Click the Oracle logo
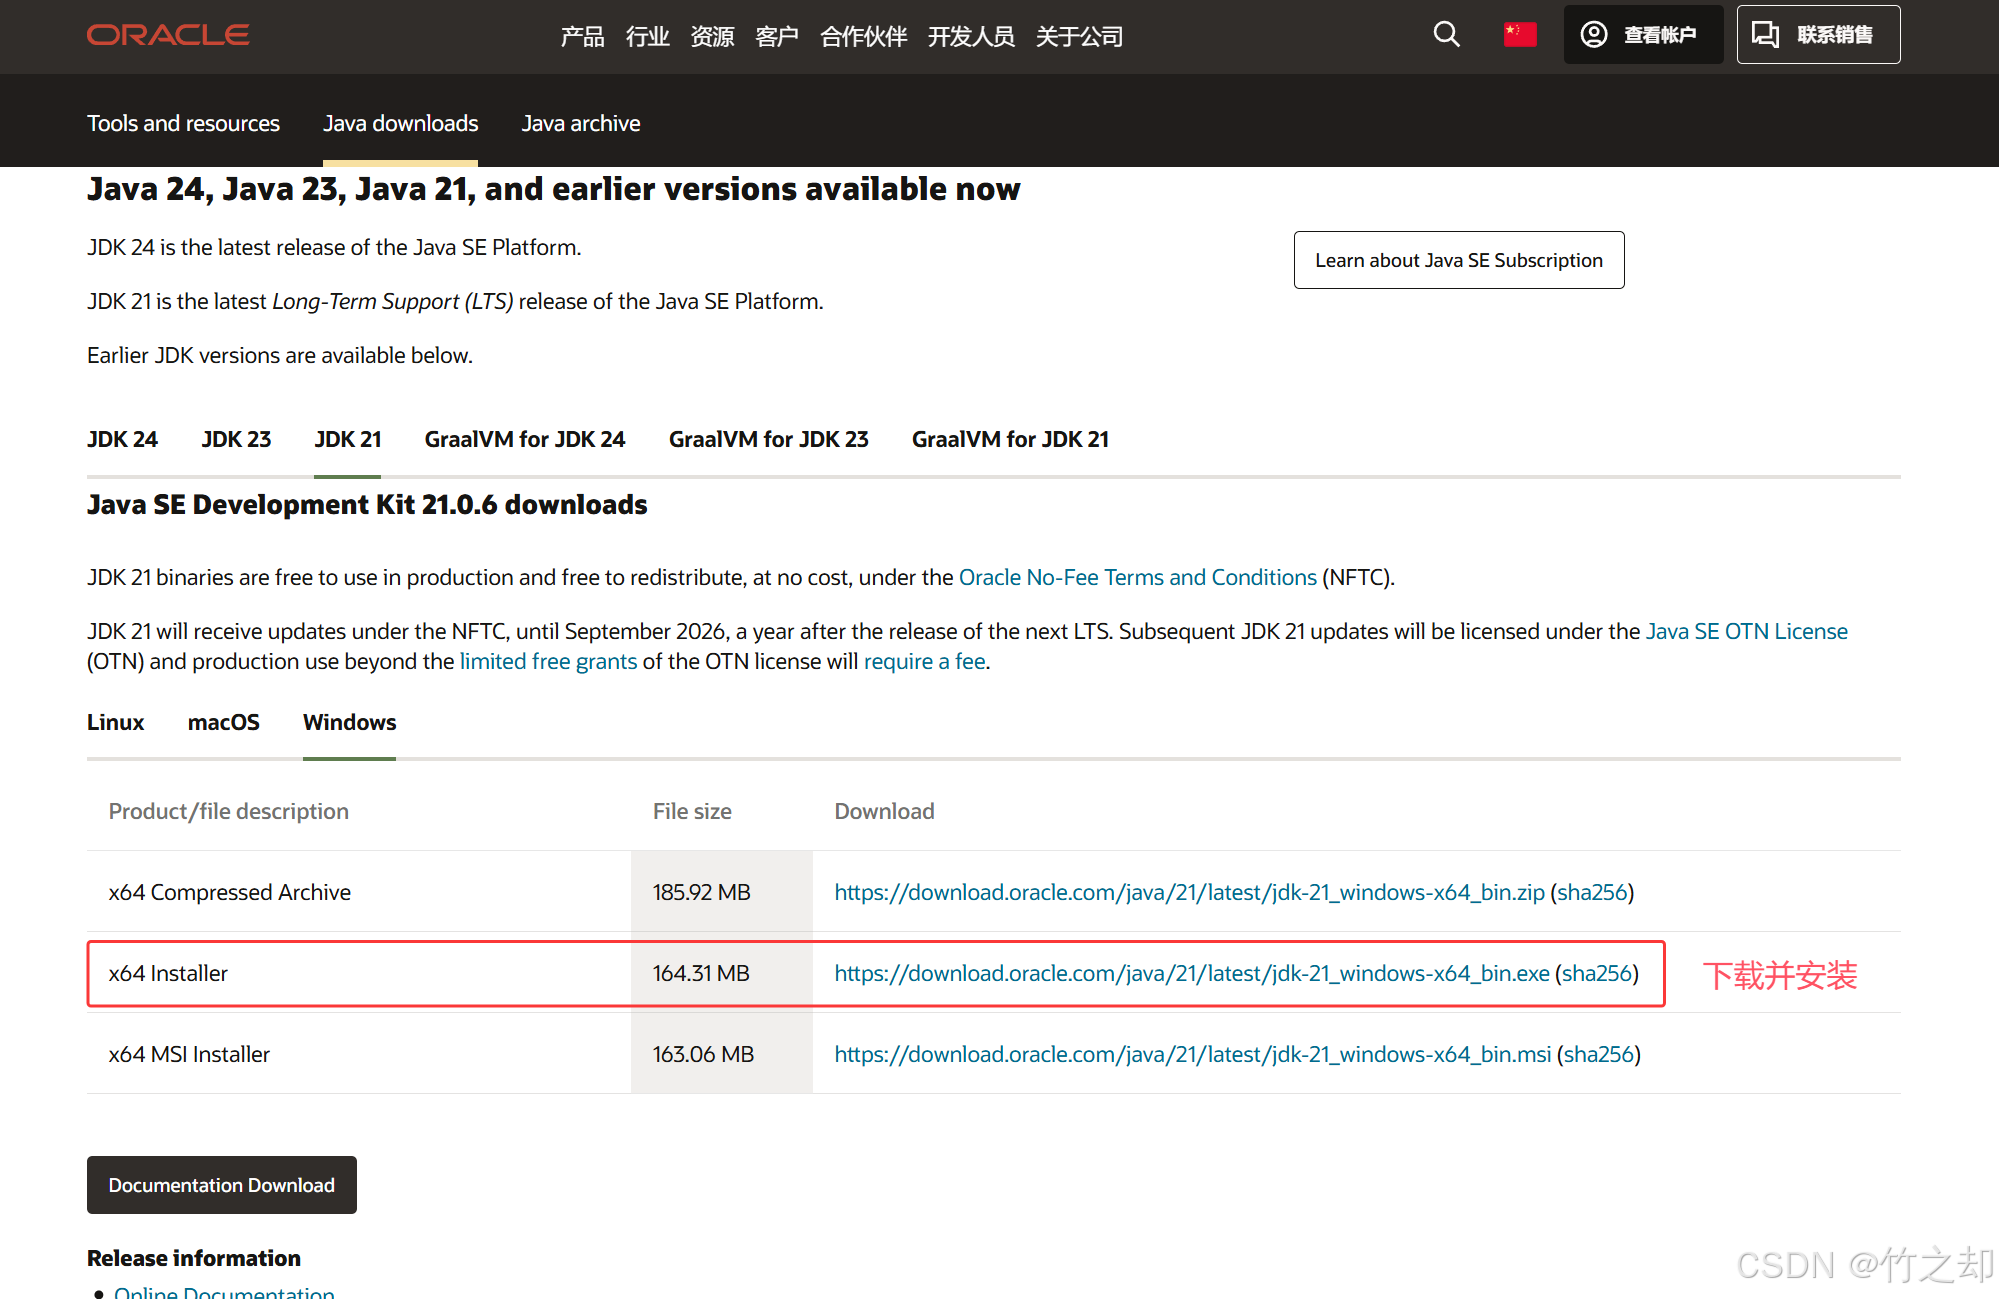The width and height of the screenshot is (1999, 1299). coord(168,35)
